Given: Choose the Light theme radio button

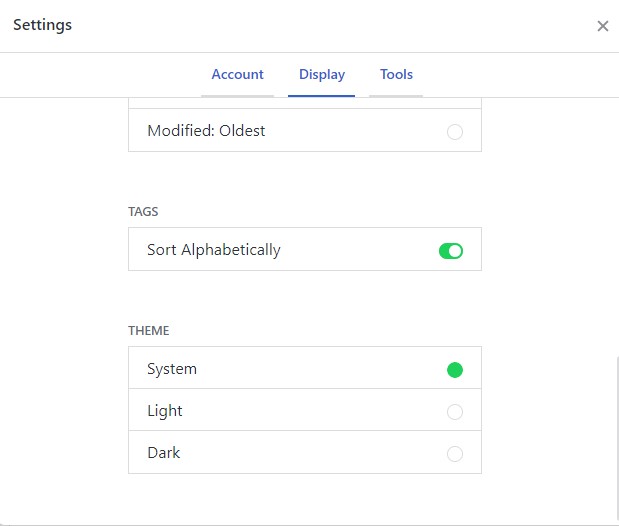Looking at the screenshot, I should tap(455, 411).
